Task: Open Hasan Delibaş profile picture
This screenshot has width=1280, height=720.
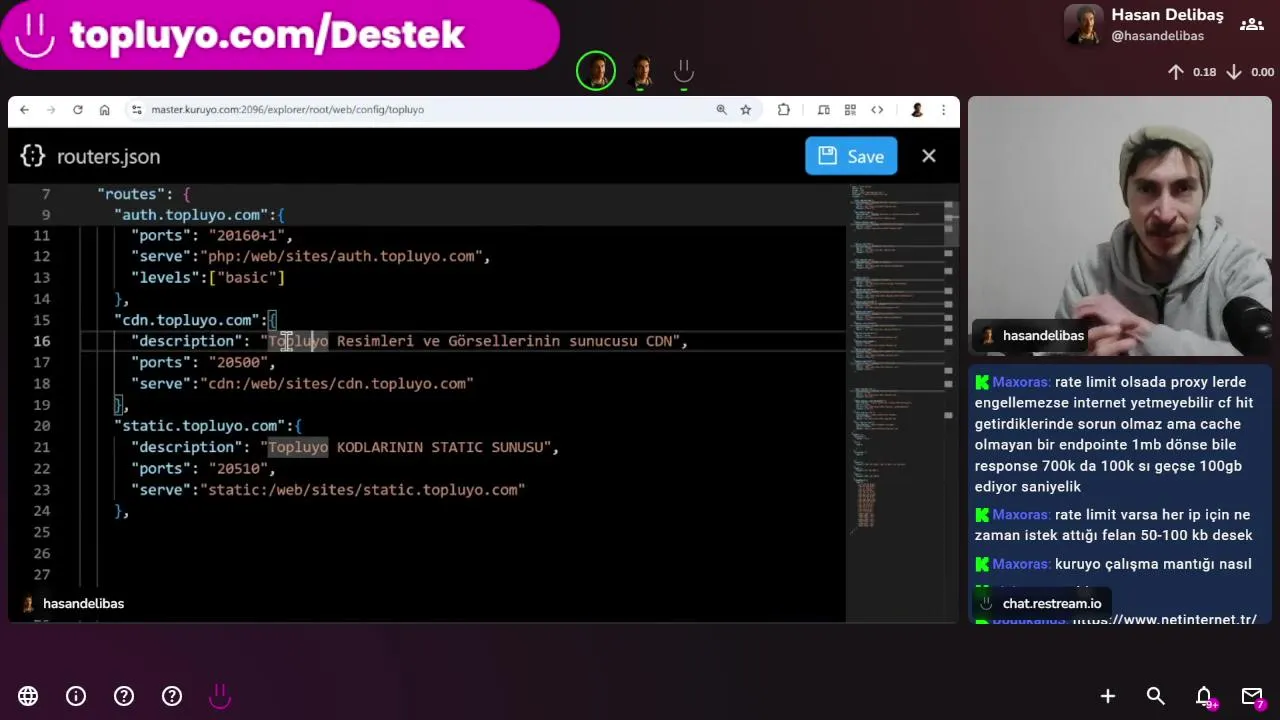Action: [1084, 25]
